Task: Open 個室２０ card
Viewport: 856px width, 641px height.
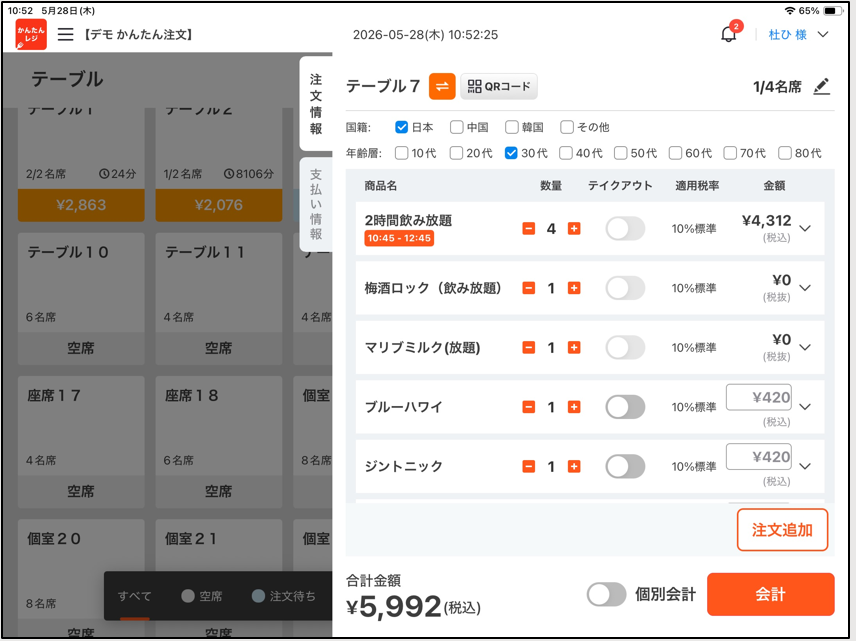Action: (81, 578)
